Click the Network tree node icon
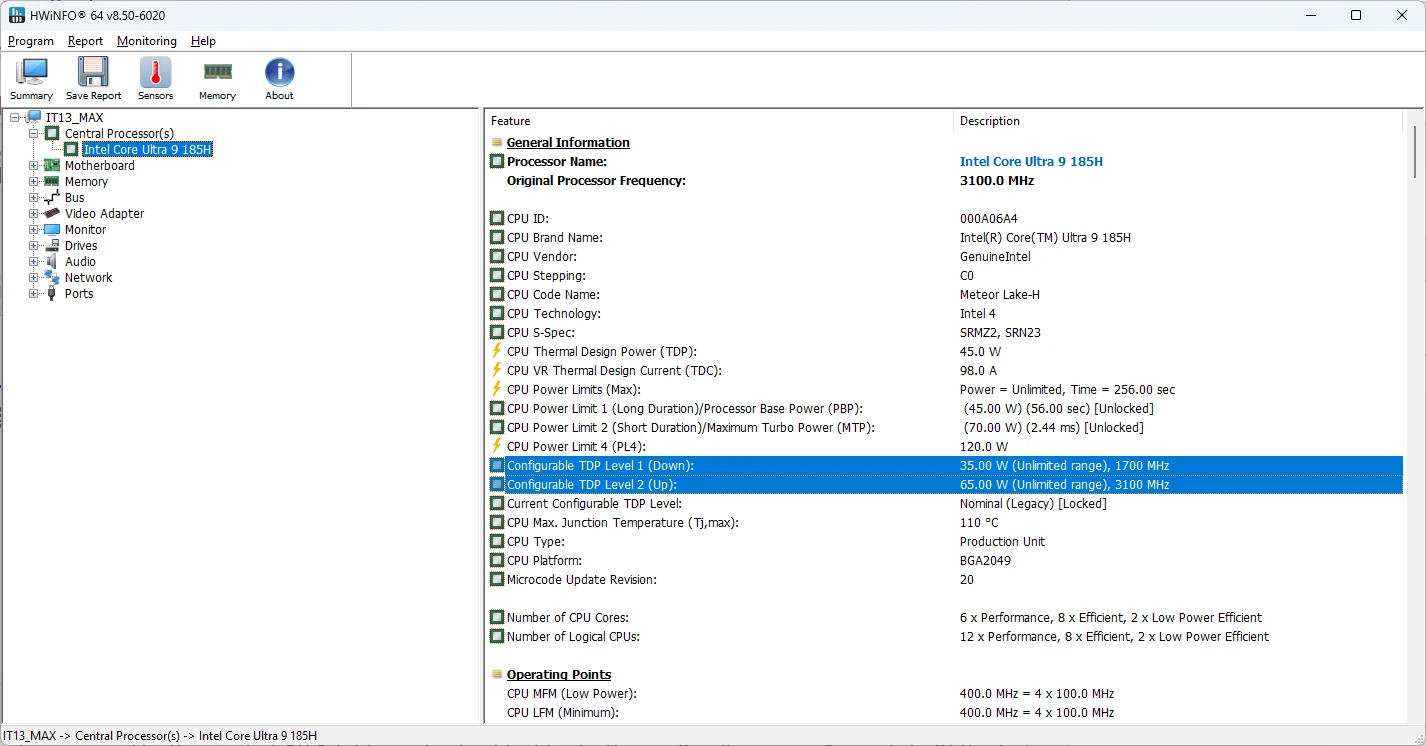 (x=53, y=278)
